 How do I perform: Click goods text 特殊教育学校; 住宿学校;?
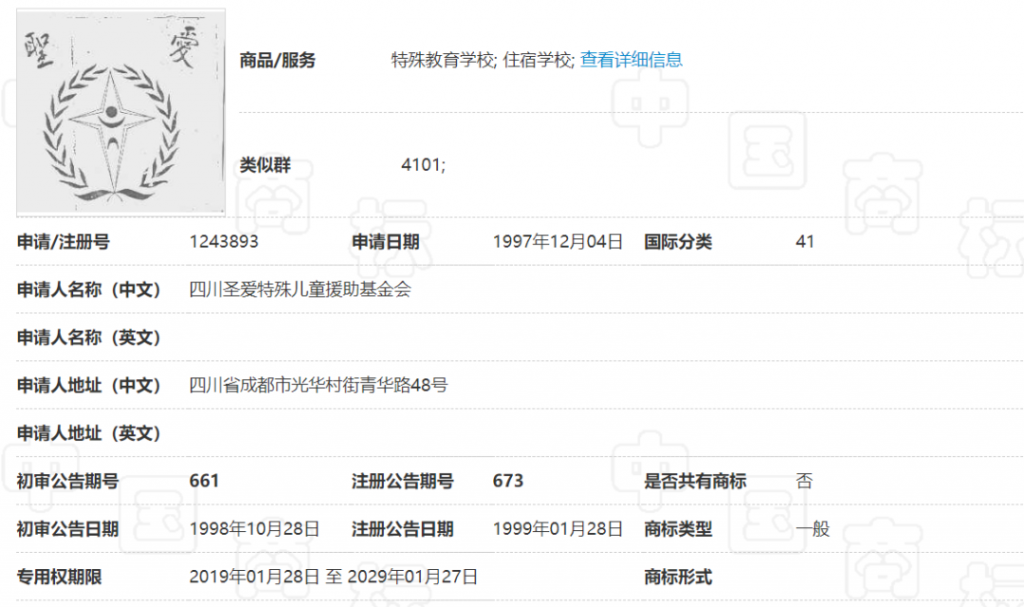[483, 60]
